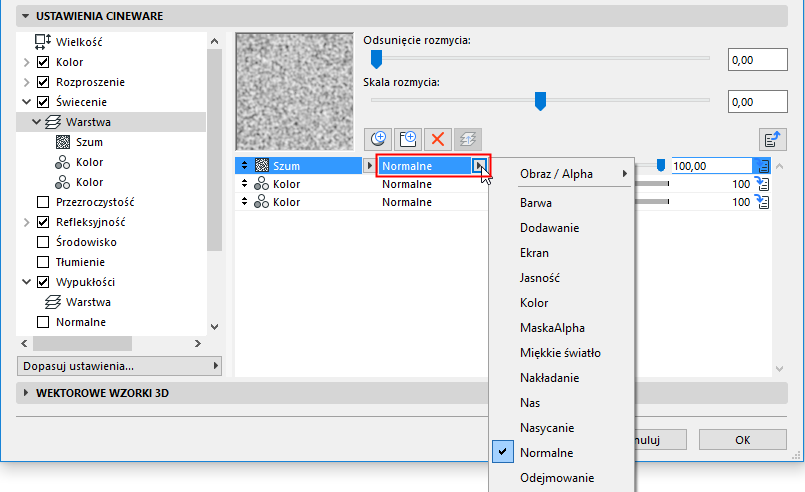The image size is (805, 492).
Task: Click the Szum noise icon in tree
Action: [x=63, y=142]
